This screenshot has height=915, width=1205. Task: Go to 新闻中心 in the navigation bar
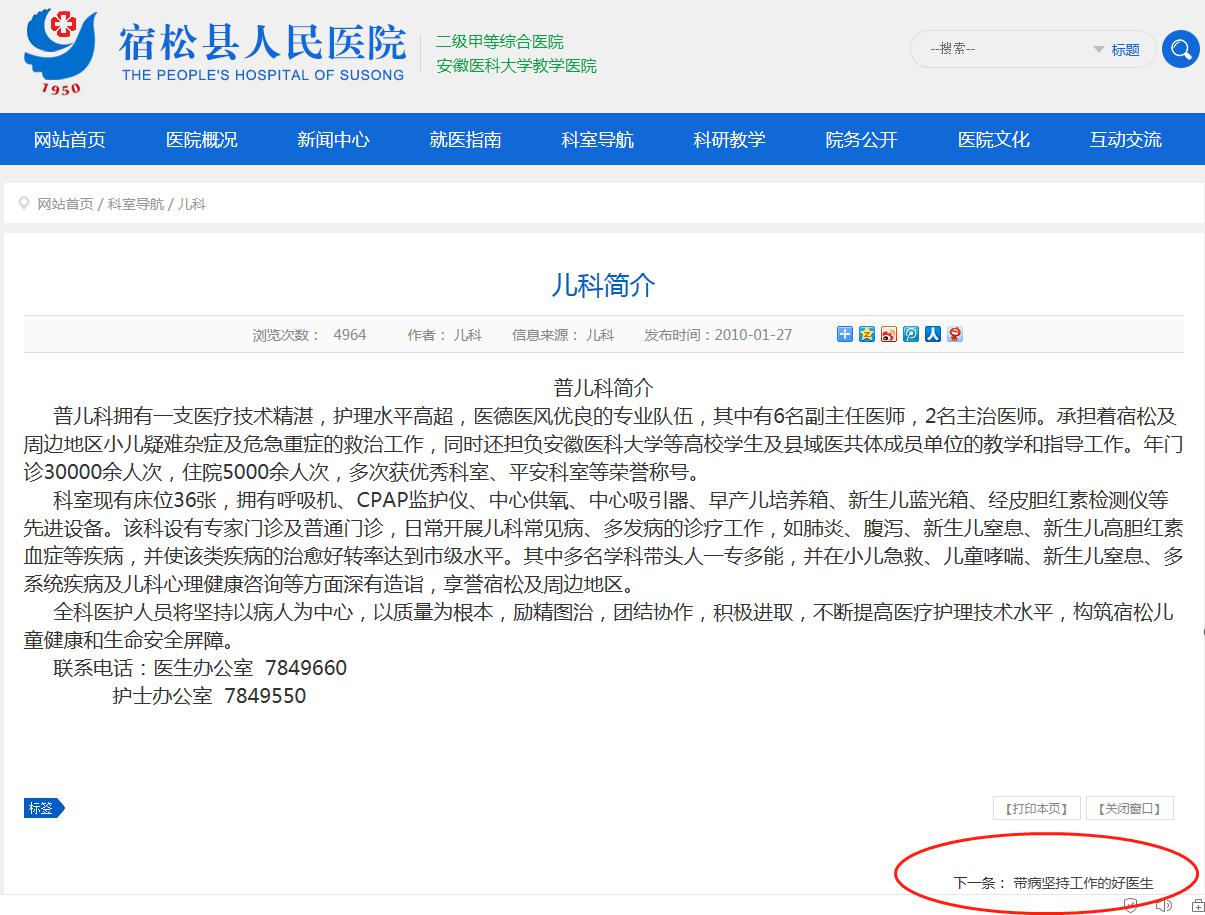tap(333, 140)
